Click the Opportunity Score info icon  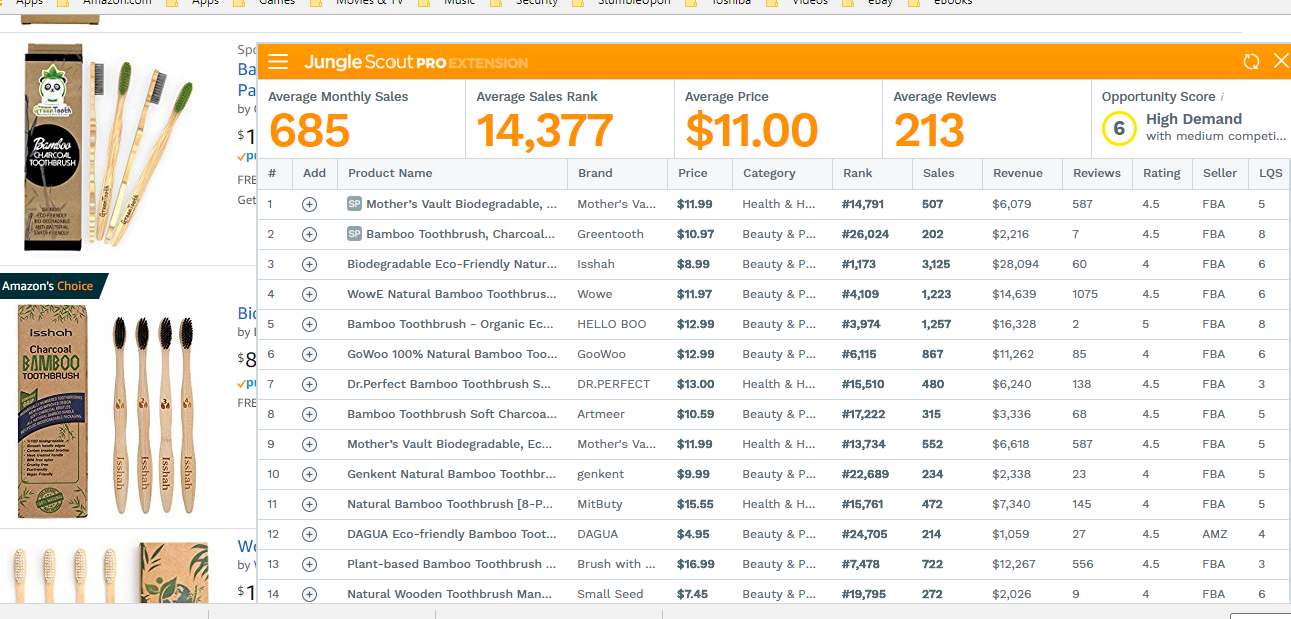point(1222,97)
